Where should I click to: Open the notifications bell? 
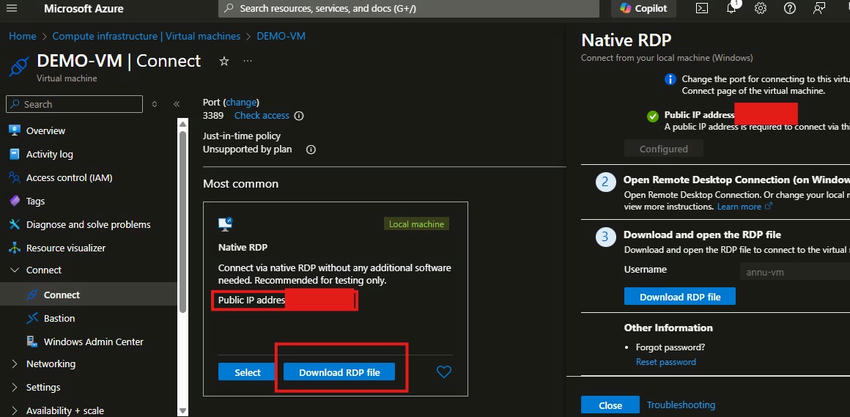(732, 8)
